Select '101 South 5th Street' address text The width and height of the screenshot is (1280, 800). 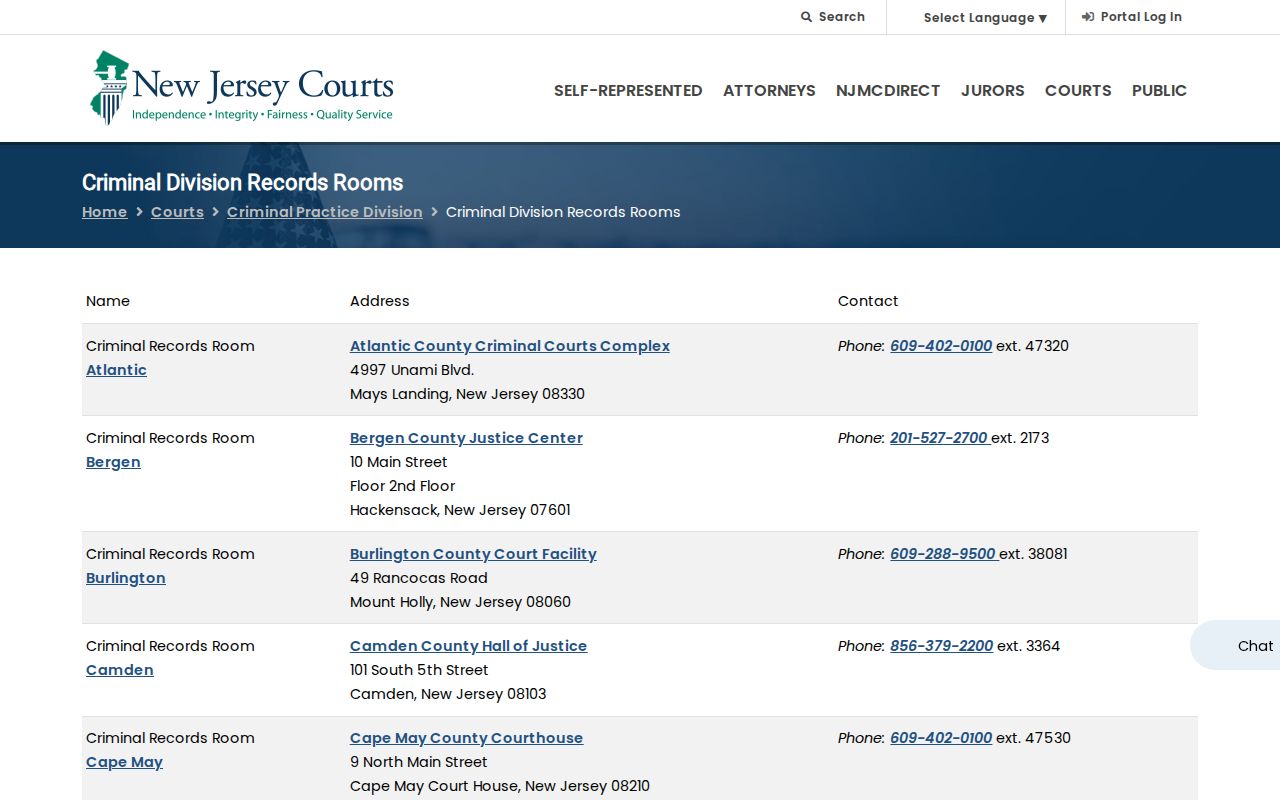pos(419,670)
